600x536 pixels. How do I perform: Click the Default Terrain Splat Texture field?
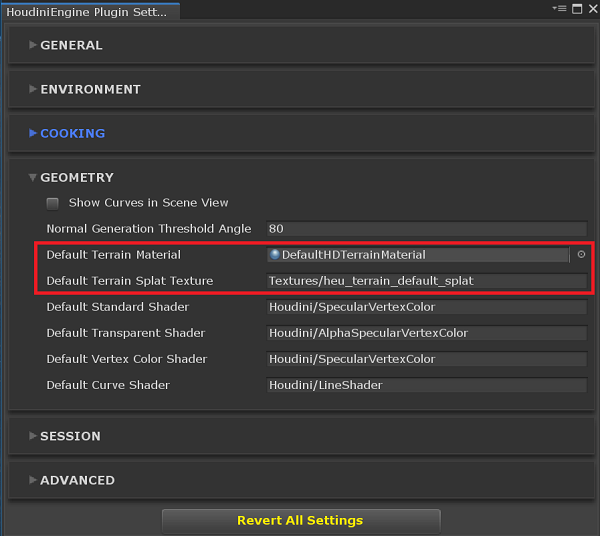pos(426,281)
